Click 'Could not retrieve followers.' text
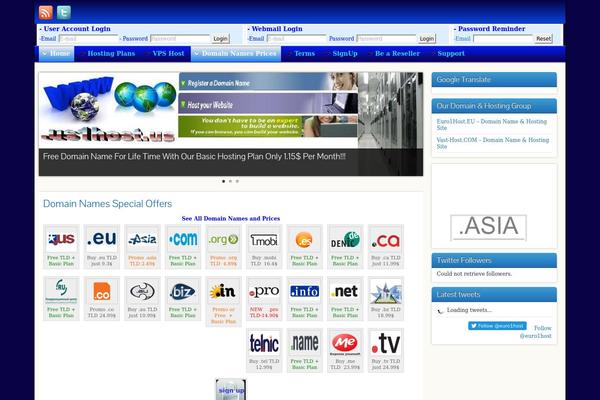This screenshot has width=600, height=400. click(474, 274)
